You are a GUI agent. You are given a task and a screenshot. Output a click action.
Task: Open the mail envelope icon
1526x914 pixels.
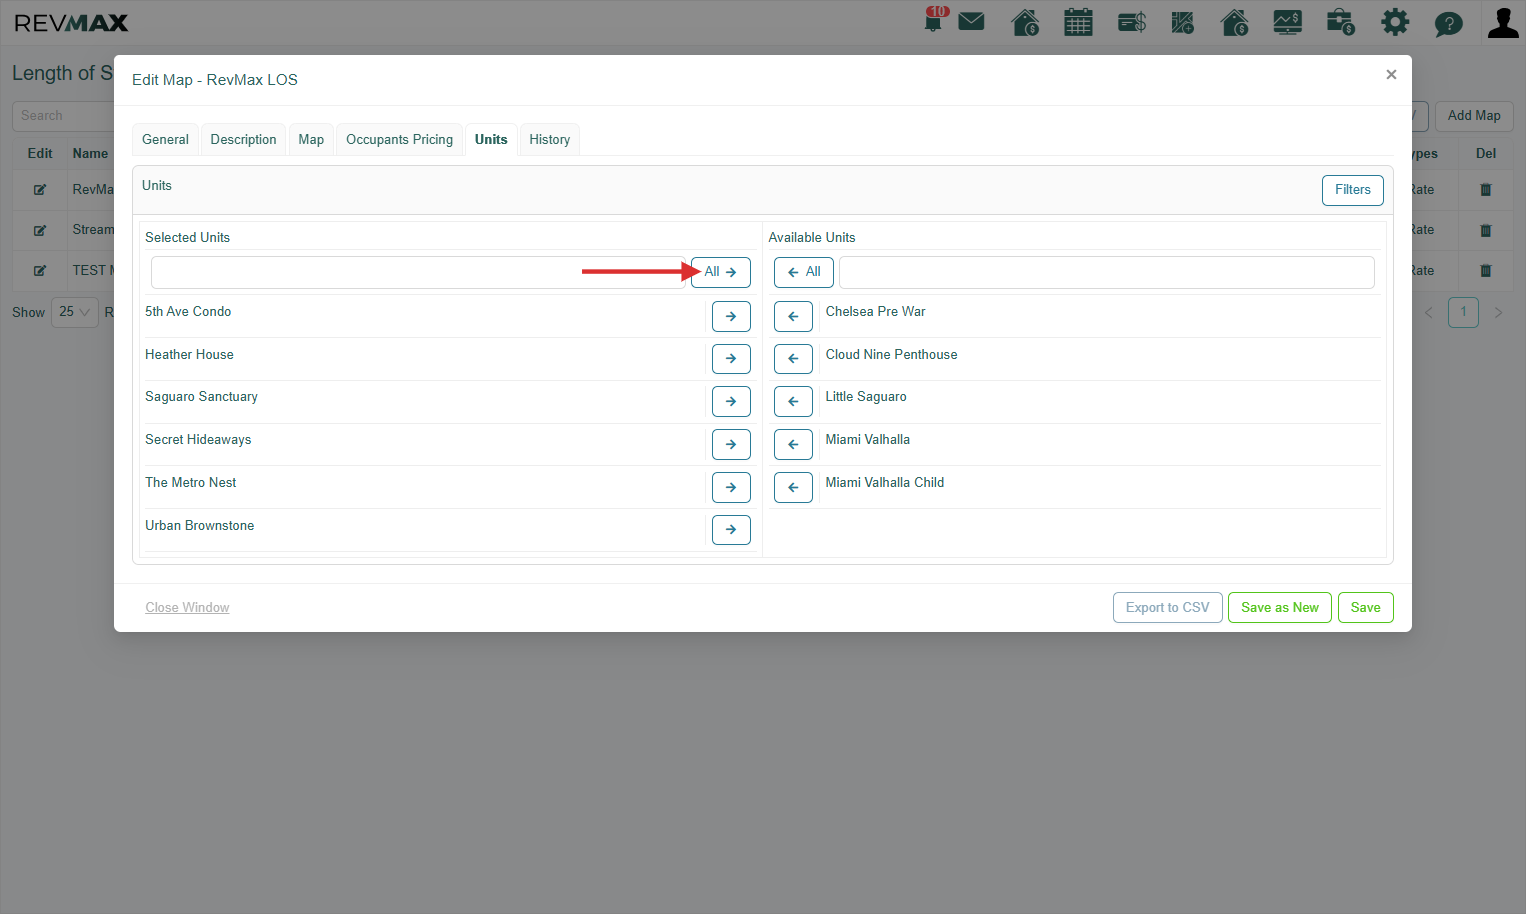[x=971, y=22]
